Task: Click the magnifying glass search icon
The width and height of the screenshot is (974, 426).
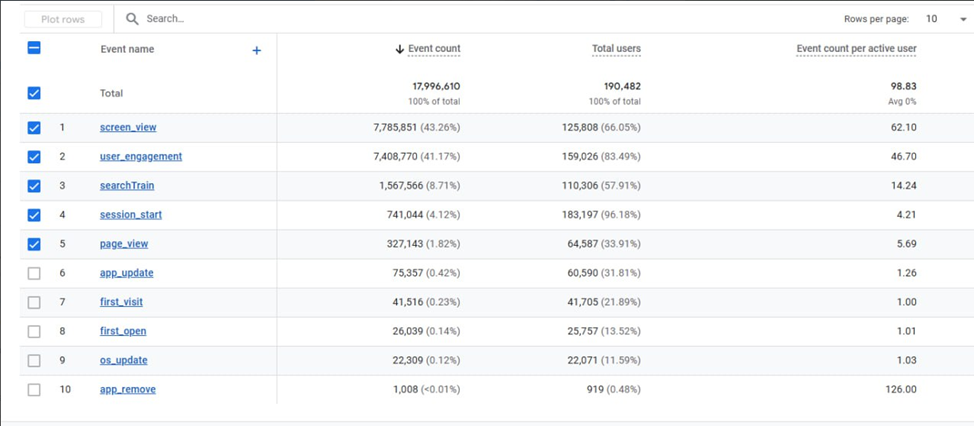Action: pos(133,19)
